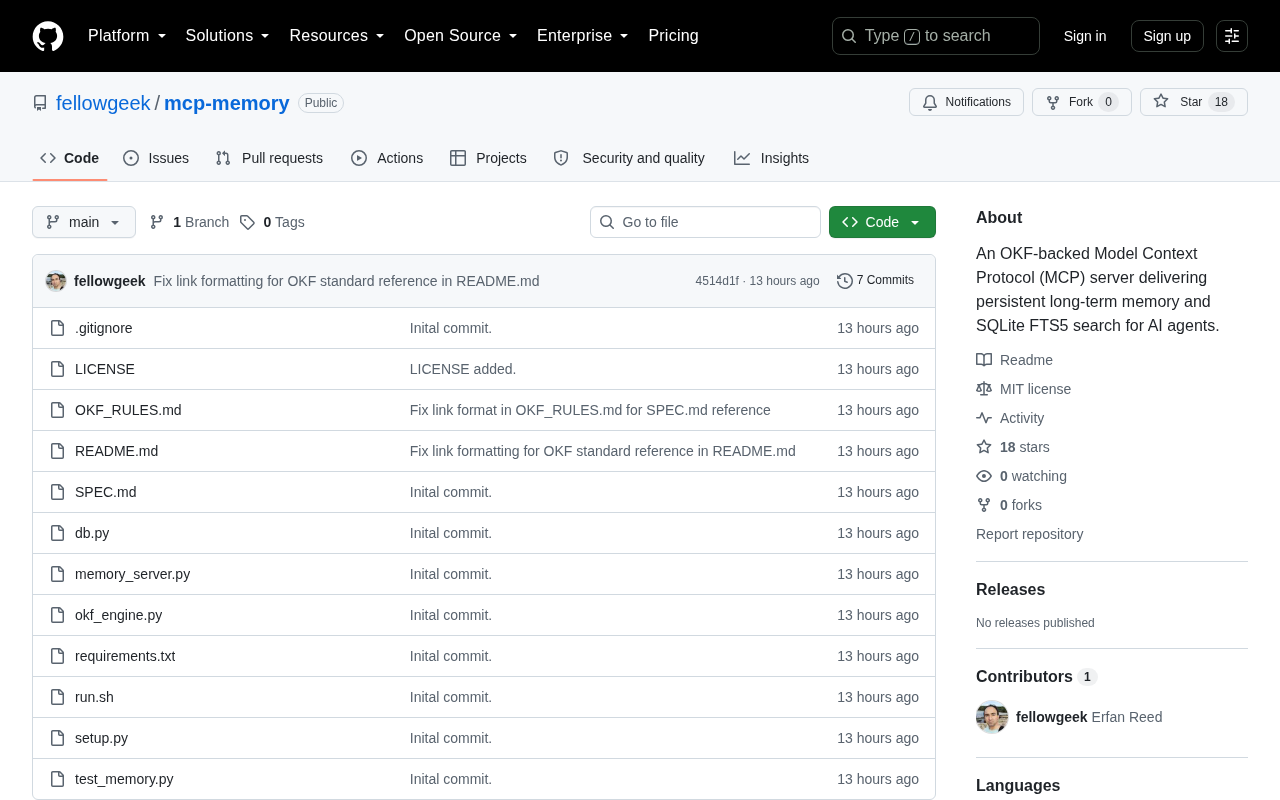Select the Code tab
Viewport: 1280px width, 800px height.
tap(70, 158)
